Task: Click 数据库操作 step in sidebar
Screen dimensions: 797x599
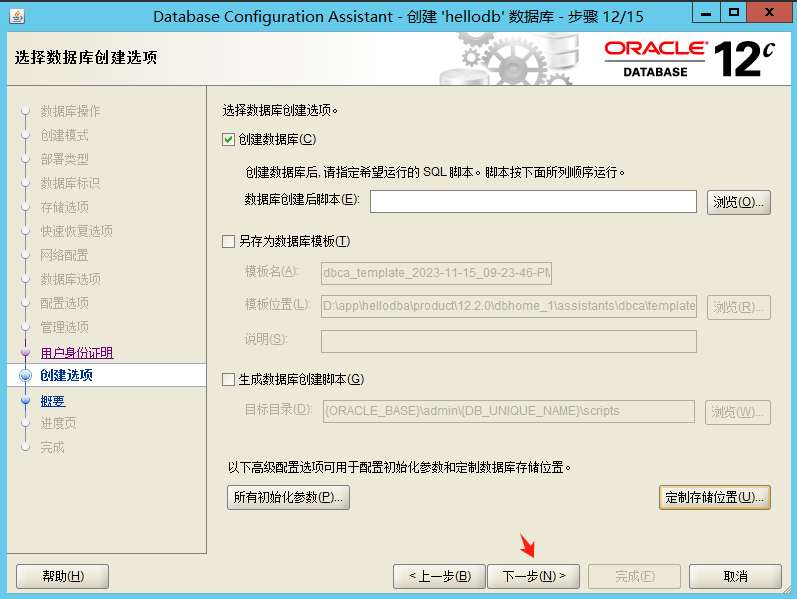Action: tap(70, 111)
